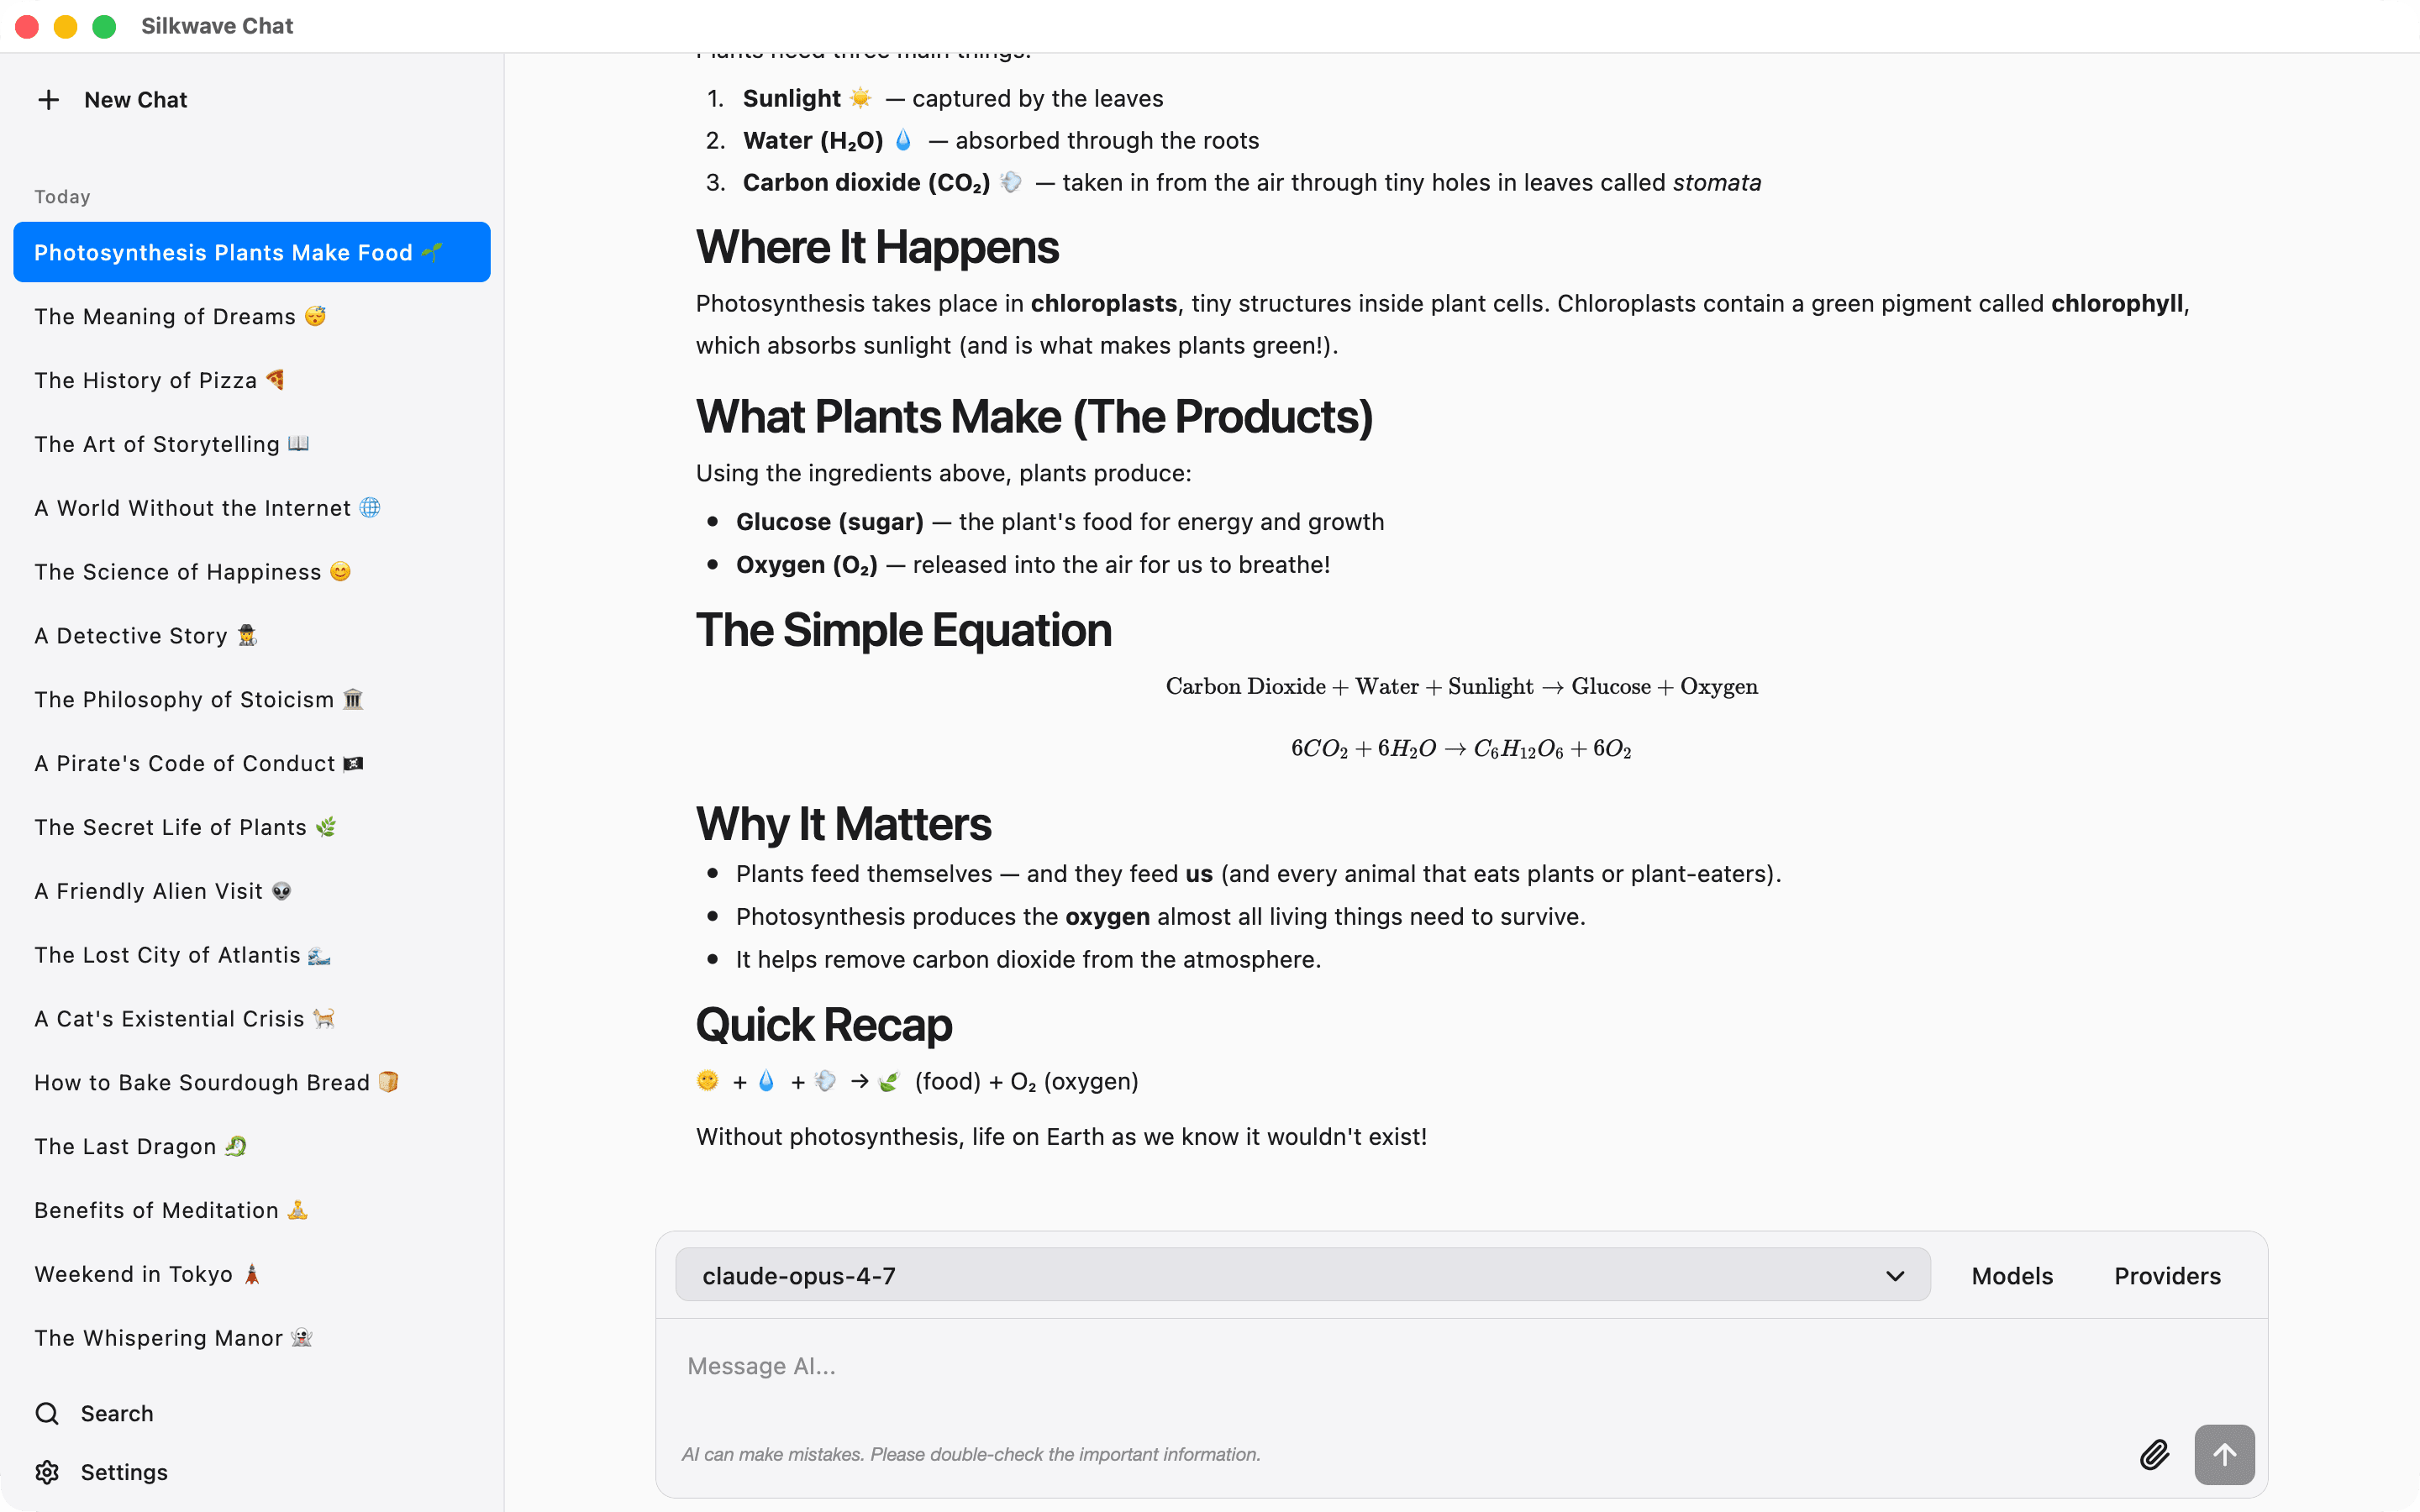Click the yellow minimize window button
Screen dimensions: 2420x1512
(65, 26)
